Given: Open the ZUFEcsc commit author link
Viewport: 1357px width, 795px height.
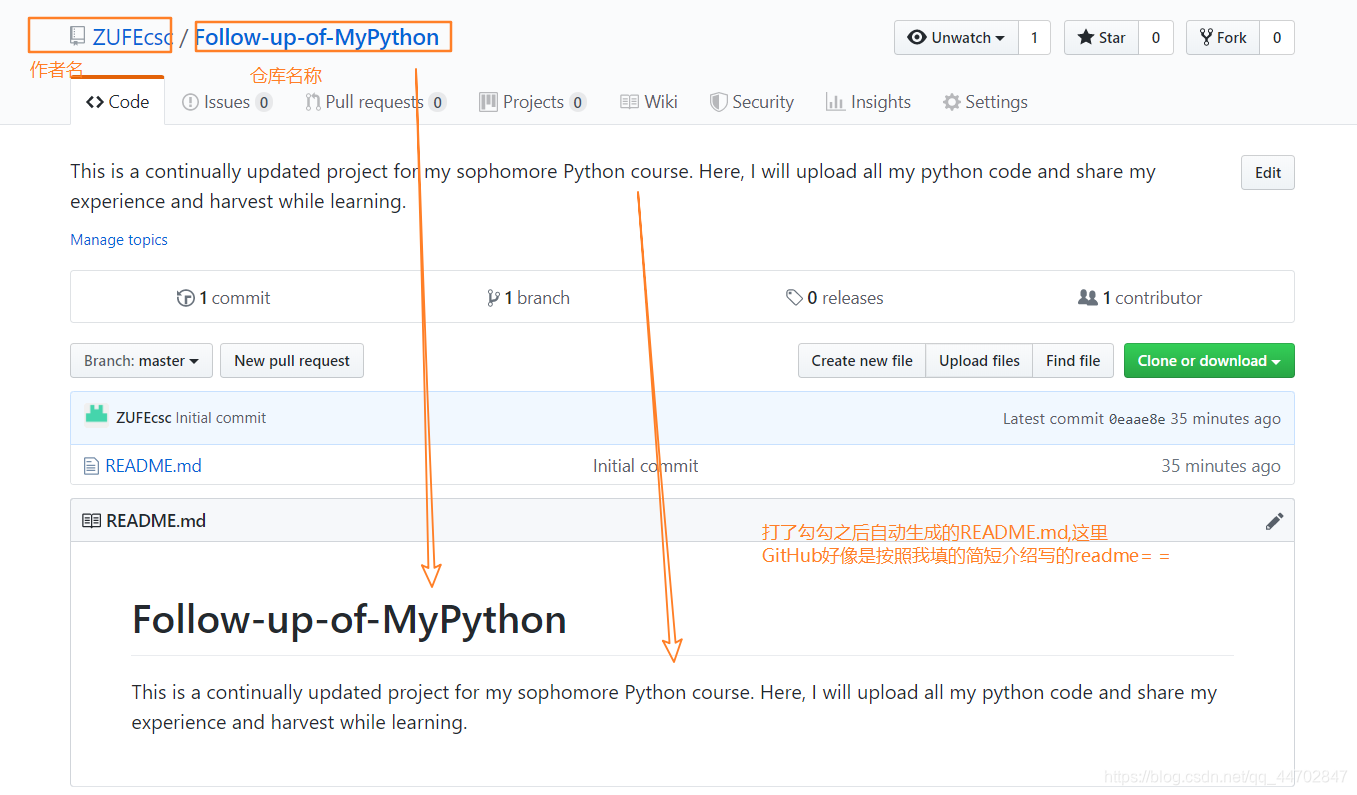Looking at the screenshot, I should click(144, 418).
